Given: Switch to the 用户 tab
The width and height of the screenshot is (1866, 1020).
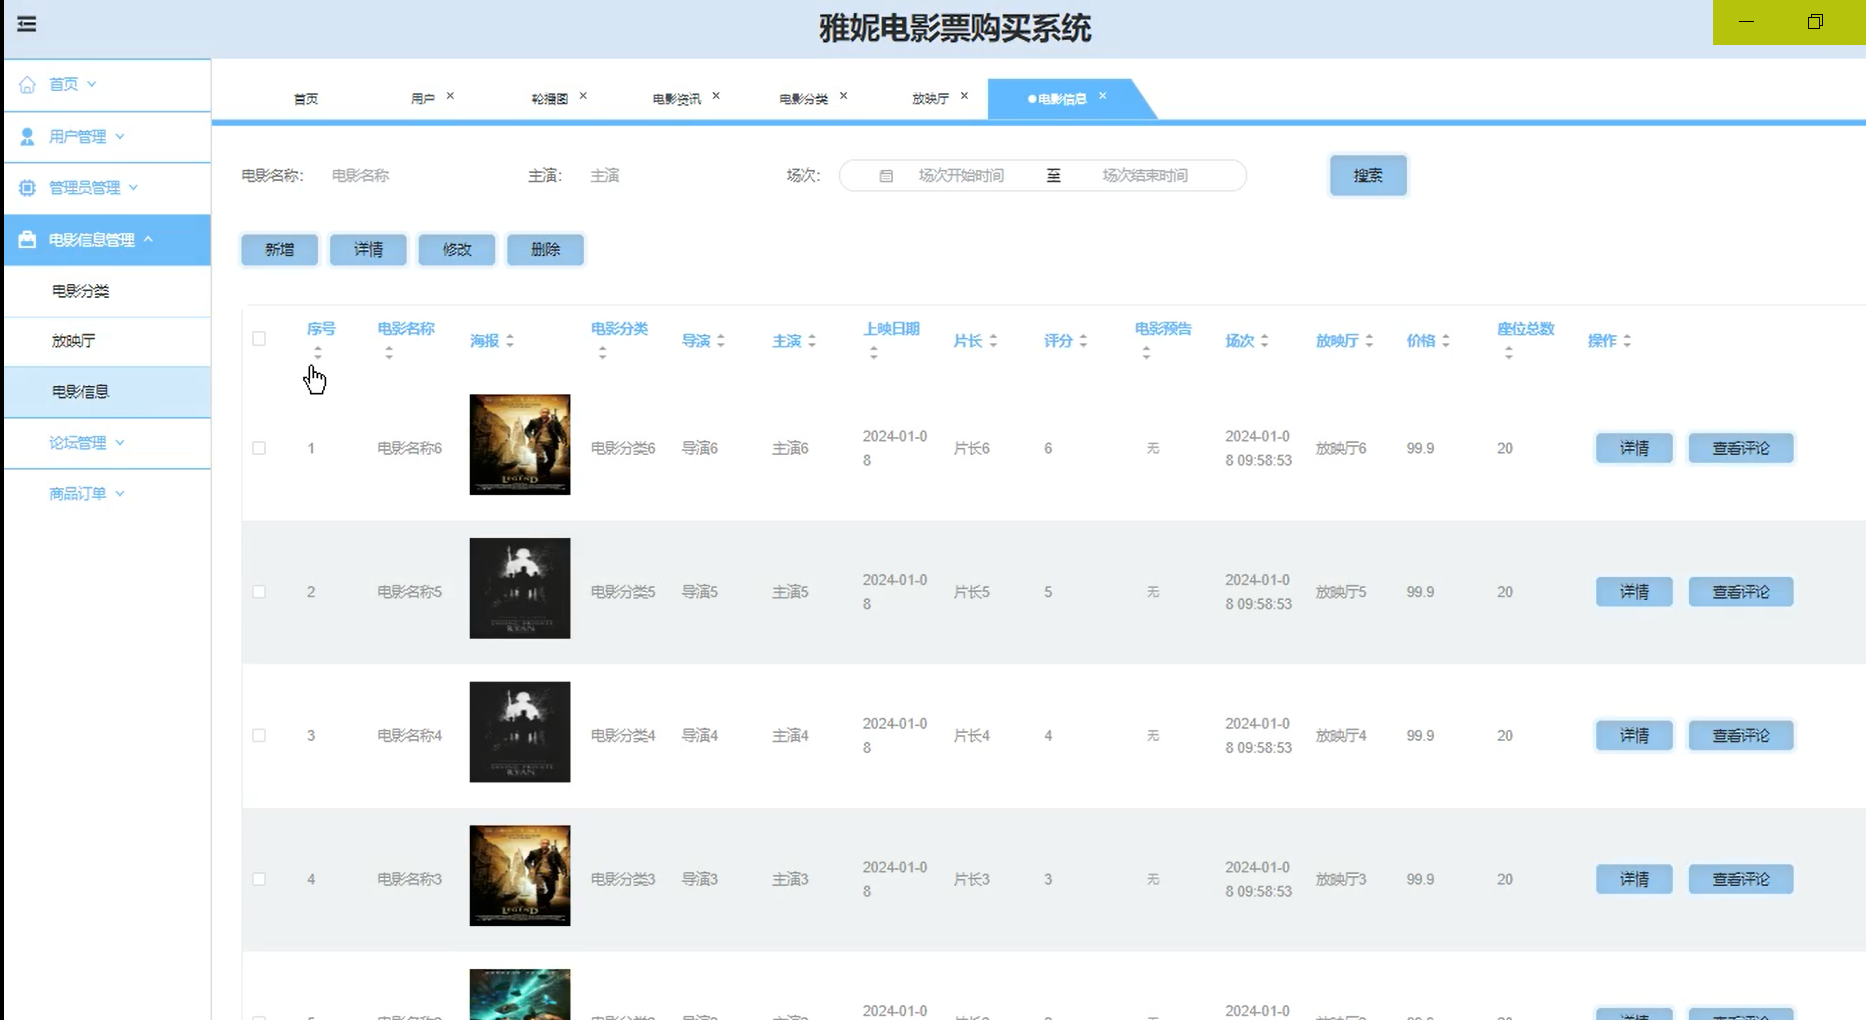Looking at the screenshot, I should click(423, 99).
